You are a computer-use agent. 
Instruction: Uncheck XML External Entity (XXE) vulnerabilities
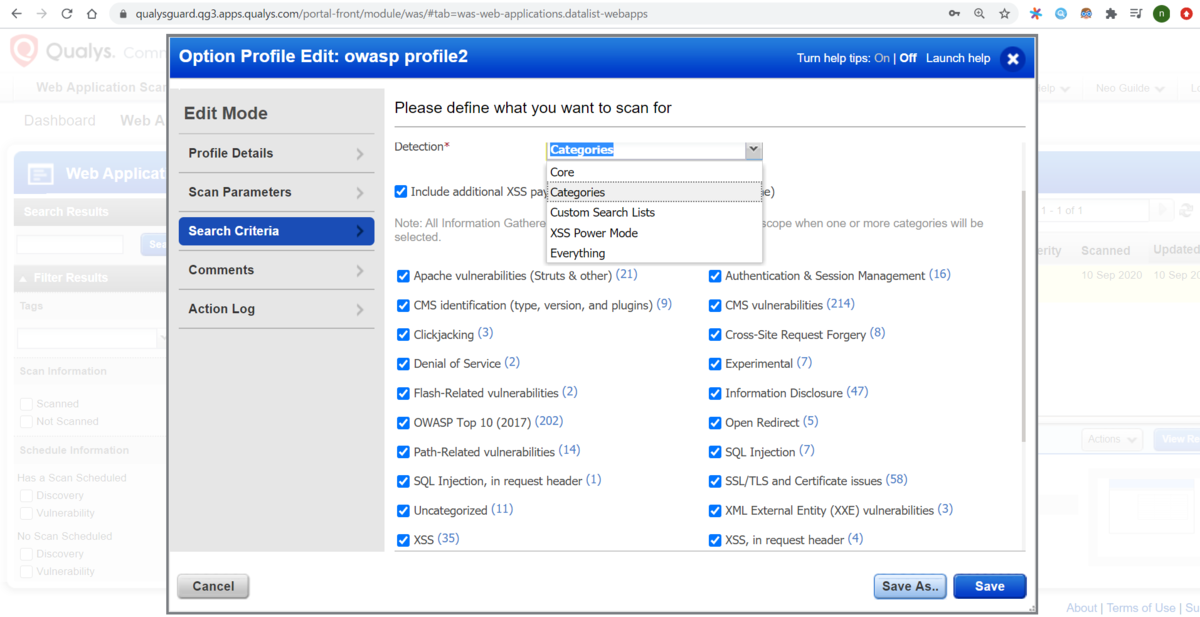click(715, 511)
